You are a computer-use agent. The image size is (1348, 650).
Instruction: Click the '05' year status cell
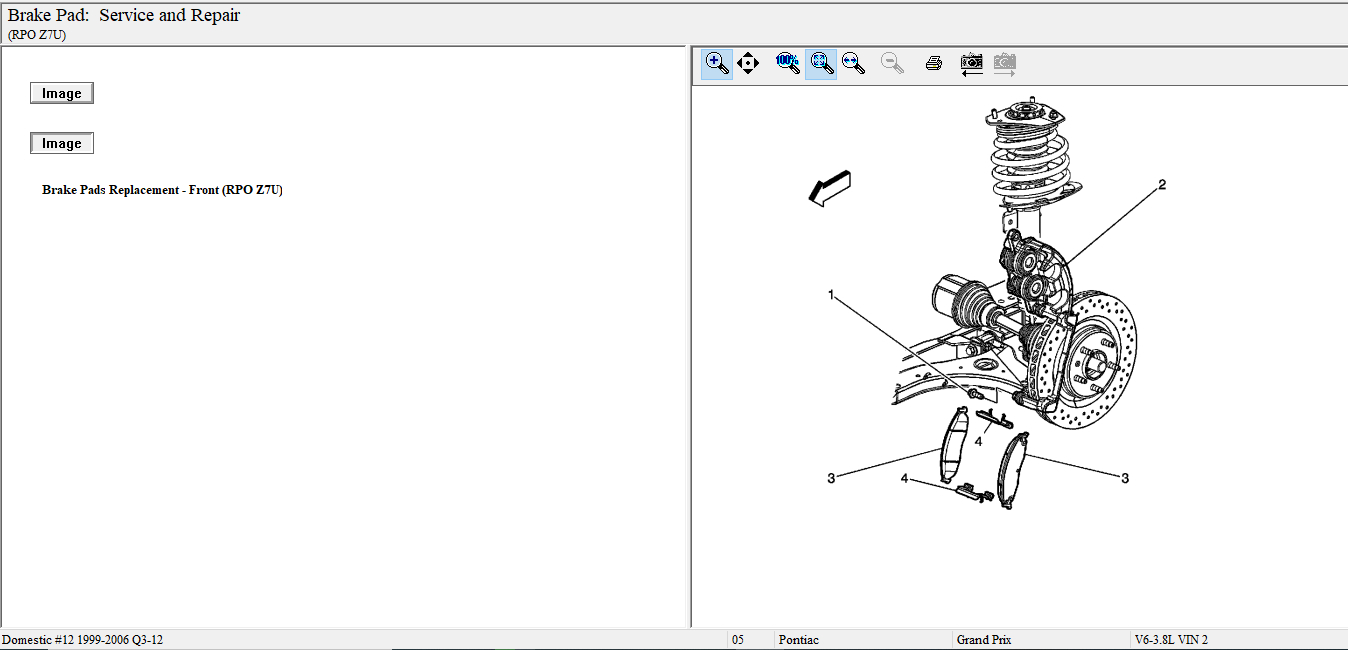tap(738, 640)
